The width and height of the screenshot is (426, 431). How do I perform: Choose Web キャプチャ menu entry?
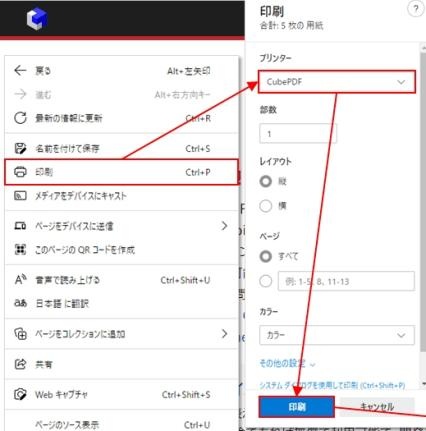tap(122, 394)
